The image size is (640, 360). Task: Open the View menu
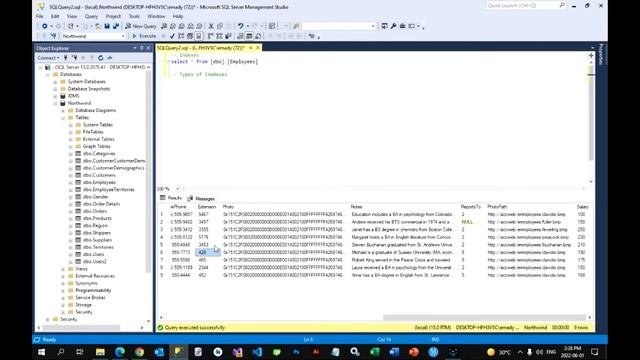(x=72, y=16)
